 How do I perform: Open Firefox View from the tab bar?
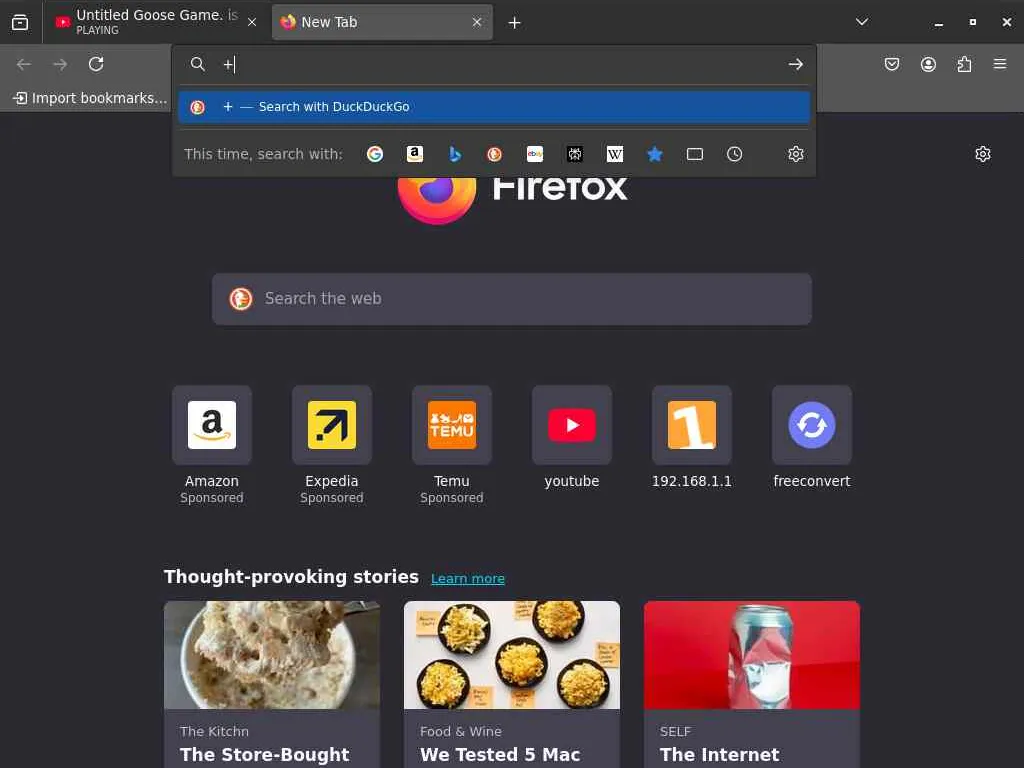[20, 22]
